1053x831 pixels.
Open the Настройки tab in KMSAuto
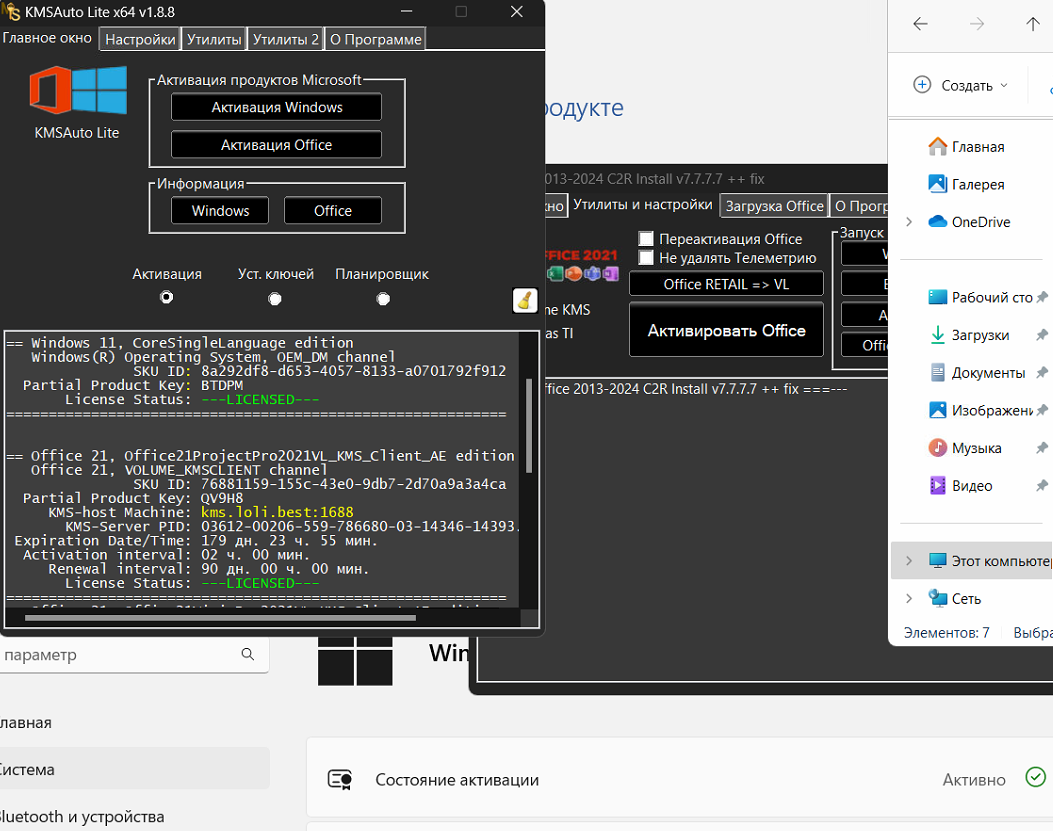[x=140, y=39]
